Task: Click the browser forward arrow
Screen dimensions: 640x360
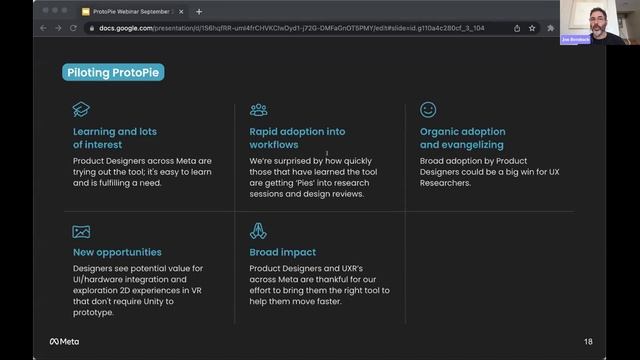Action: click(58, 28)
